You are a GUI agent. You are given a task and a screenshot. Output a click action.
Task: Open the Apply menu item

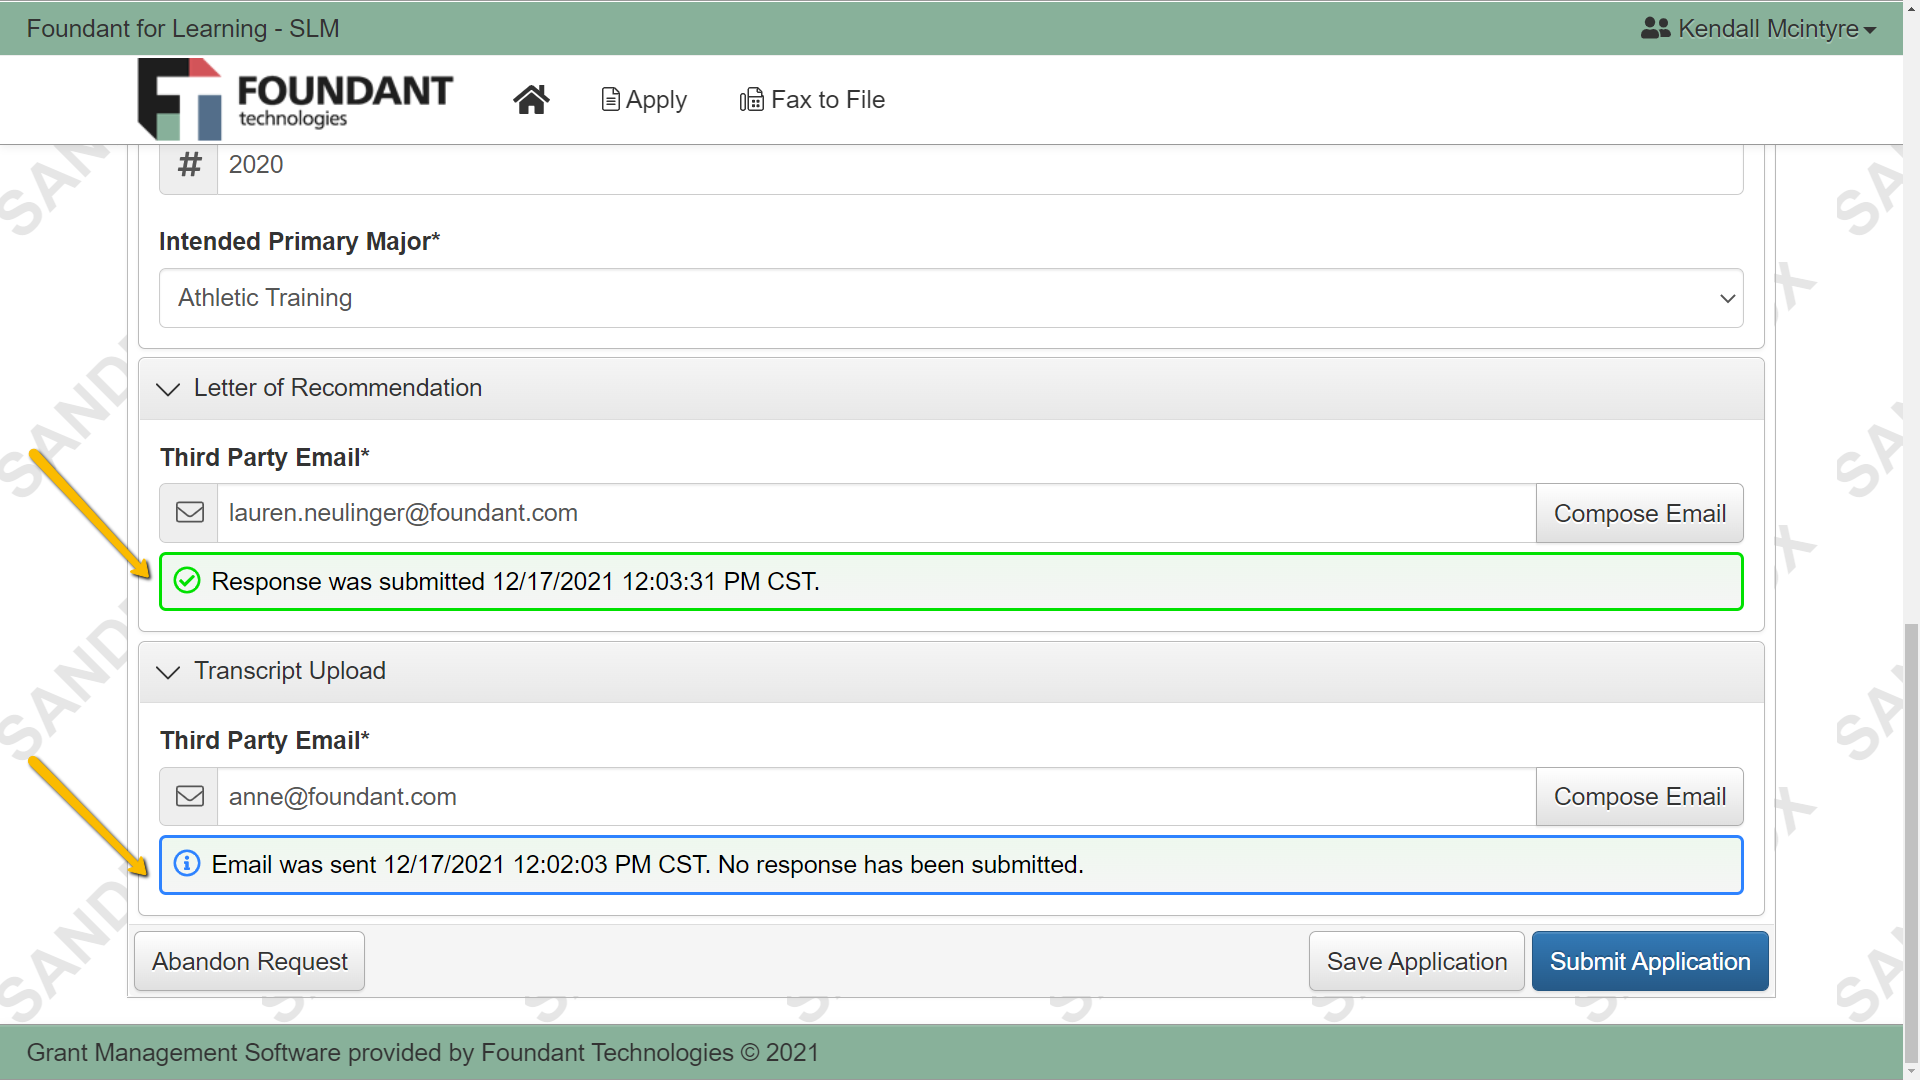click(644, 99)
